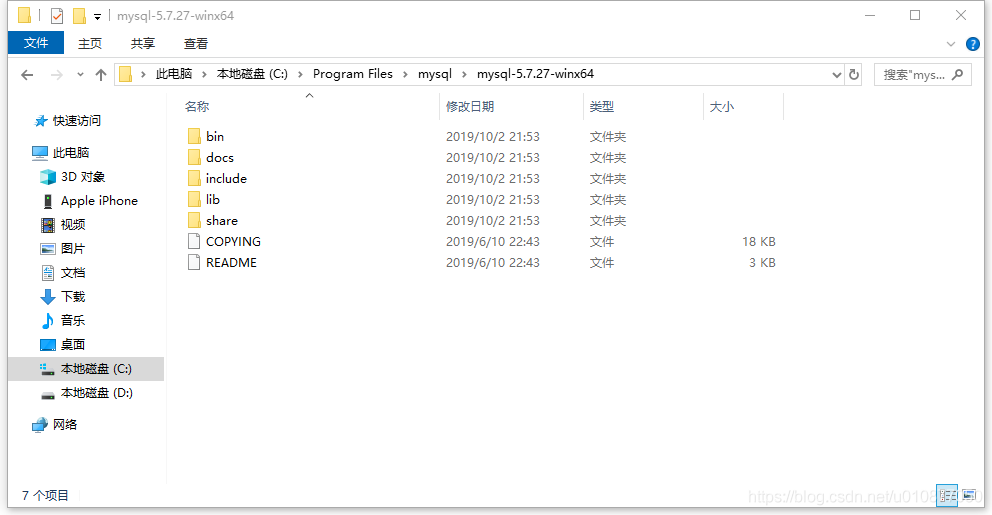Select the README file icon
992x515 pixels.
click(194, 262)
